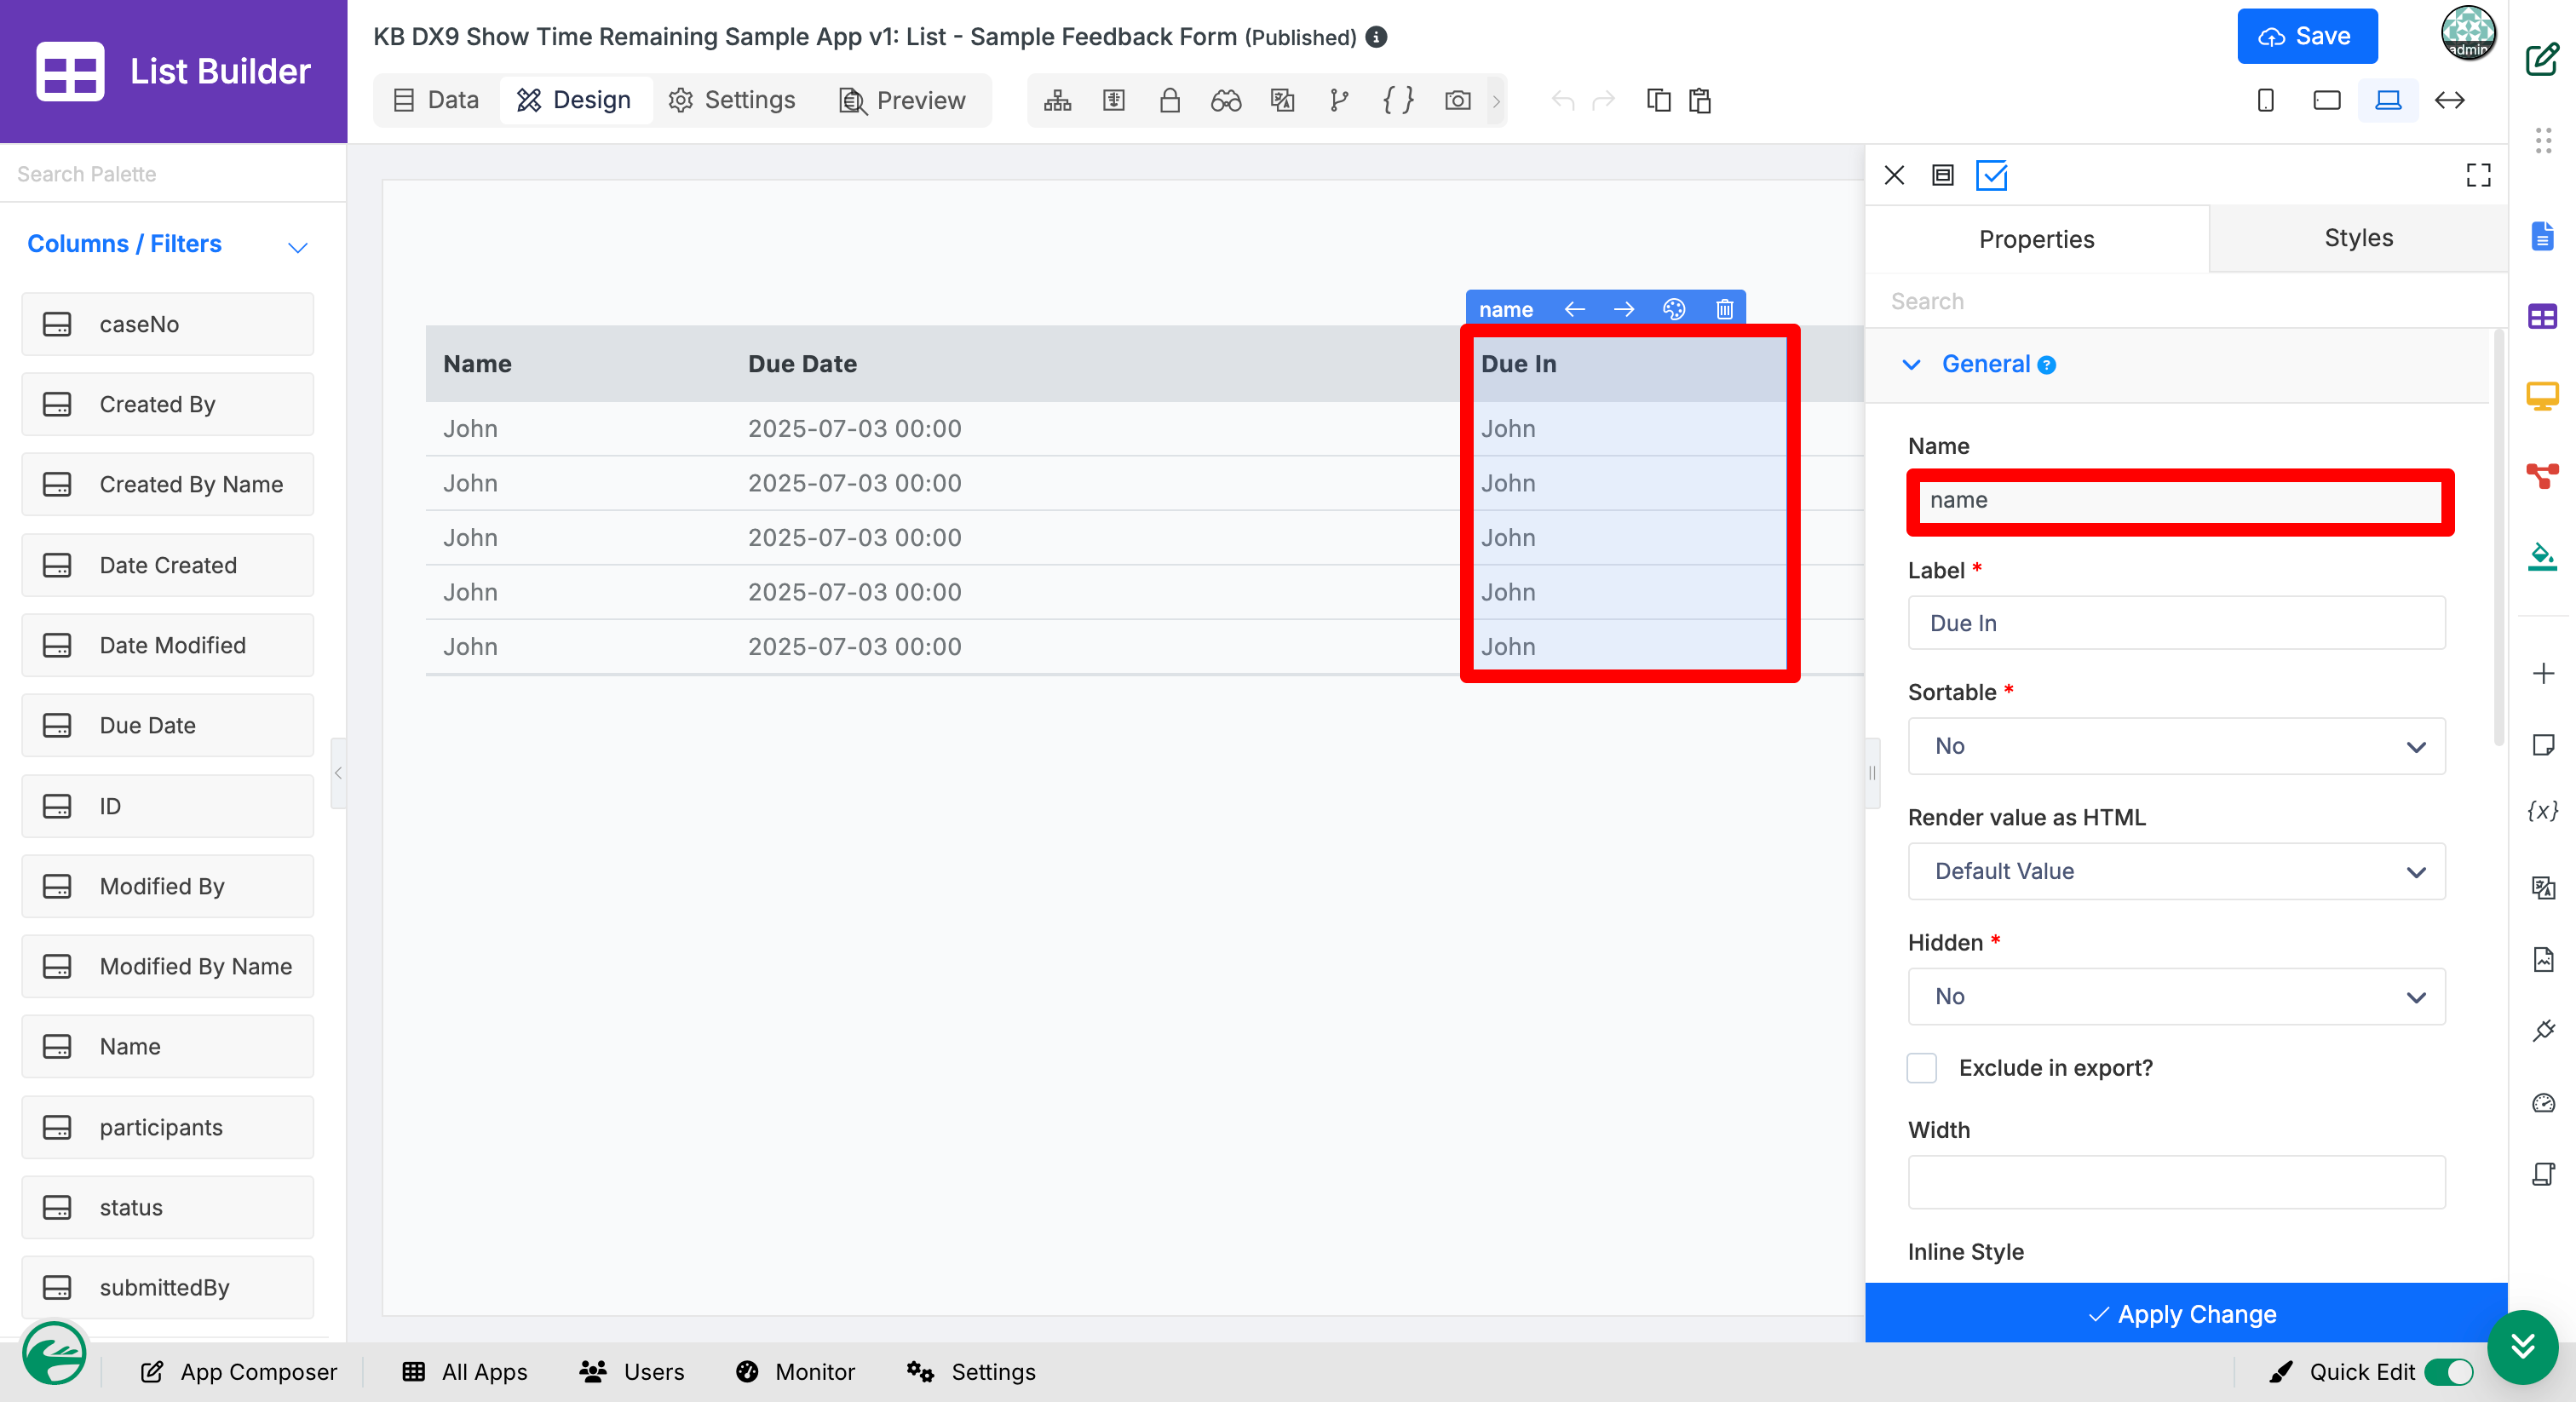Expand more toolbar items arrow
2576x1402 pixels.
(x=1496, y=101)
